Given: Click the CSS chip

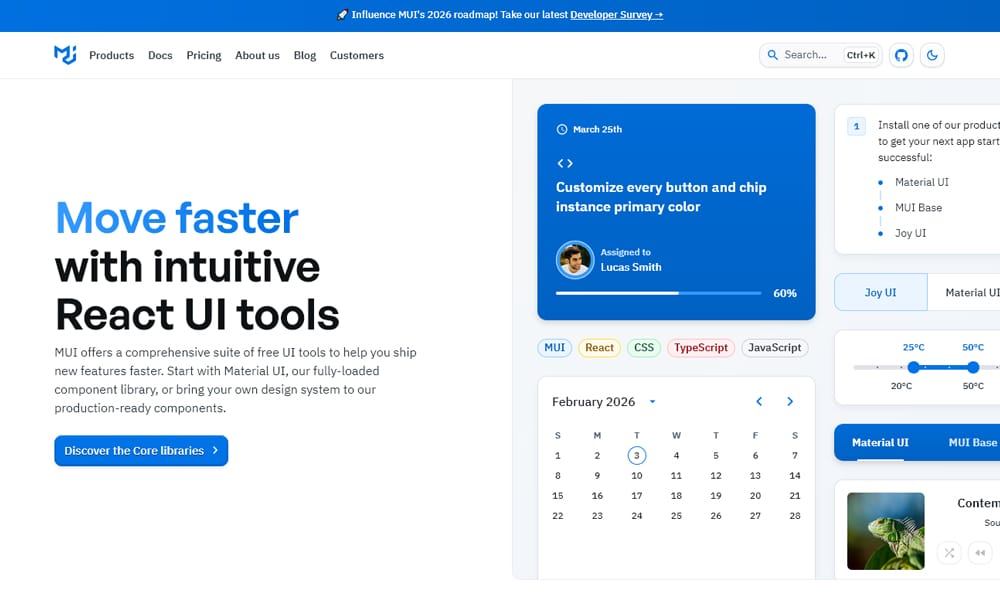Looking at the screenshot, I should click(644, 348).
